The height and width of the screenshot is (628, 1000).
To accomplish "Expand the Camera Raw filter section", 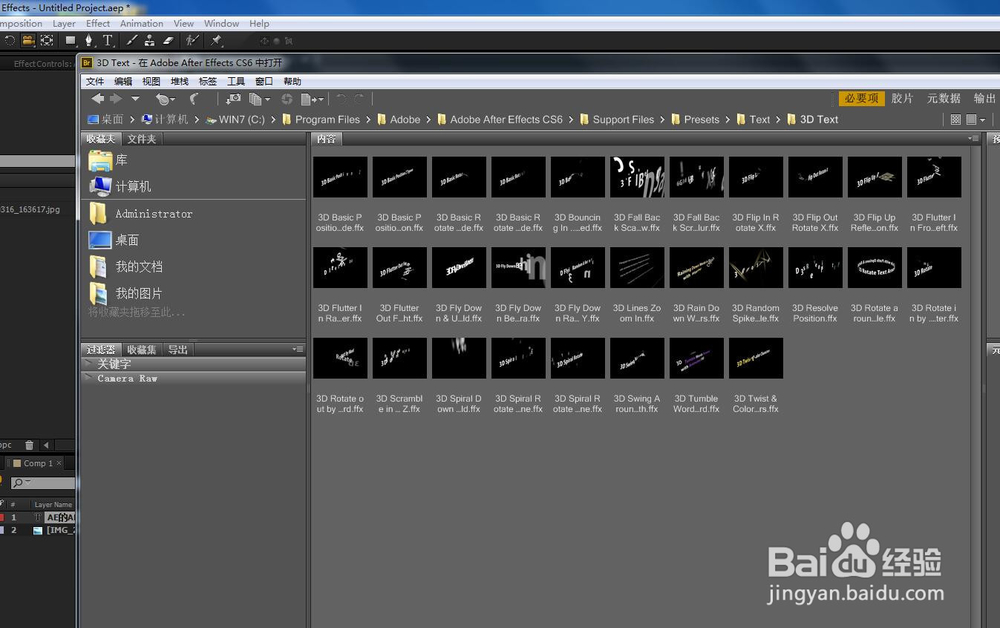I will point(88,377).
